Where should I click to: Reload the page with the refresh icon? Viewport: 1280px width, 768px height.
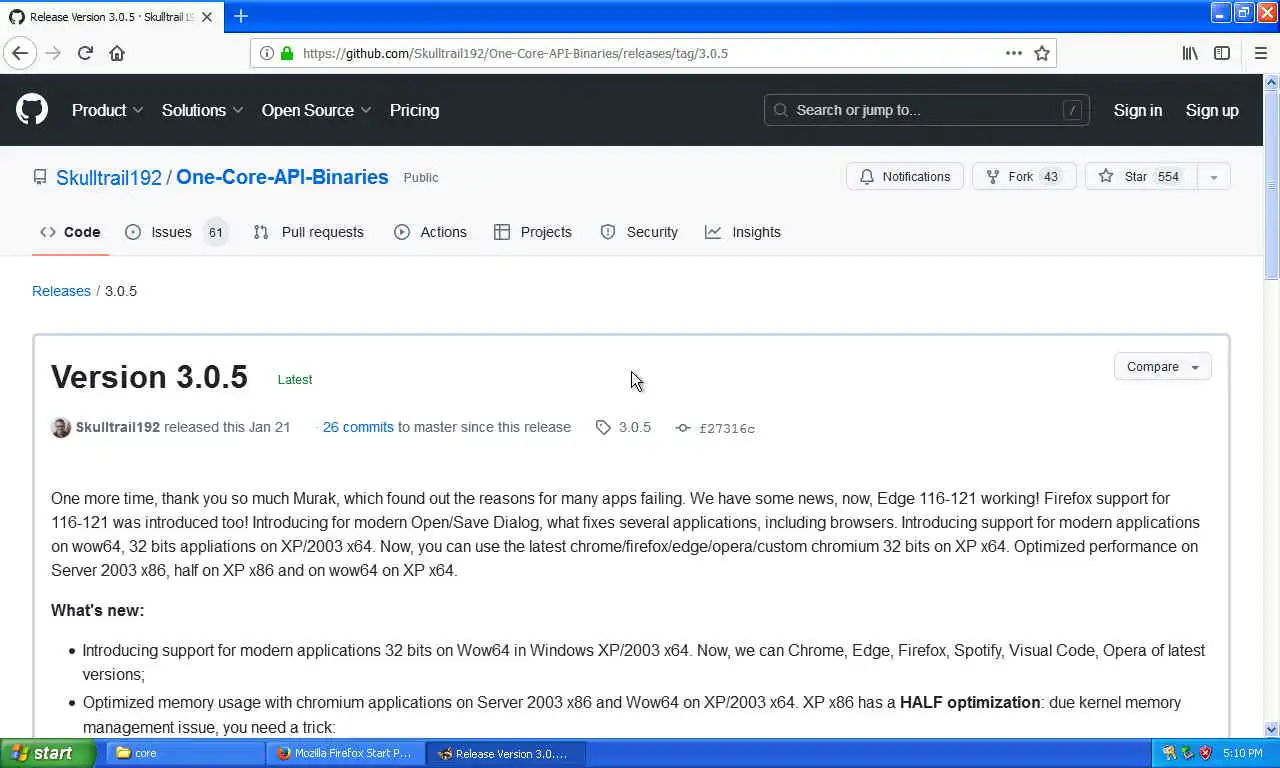point(85,53)
